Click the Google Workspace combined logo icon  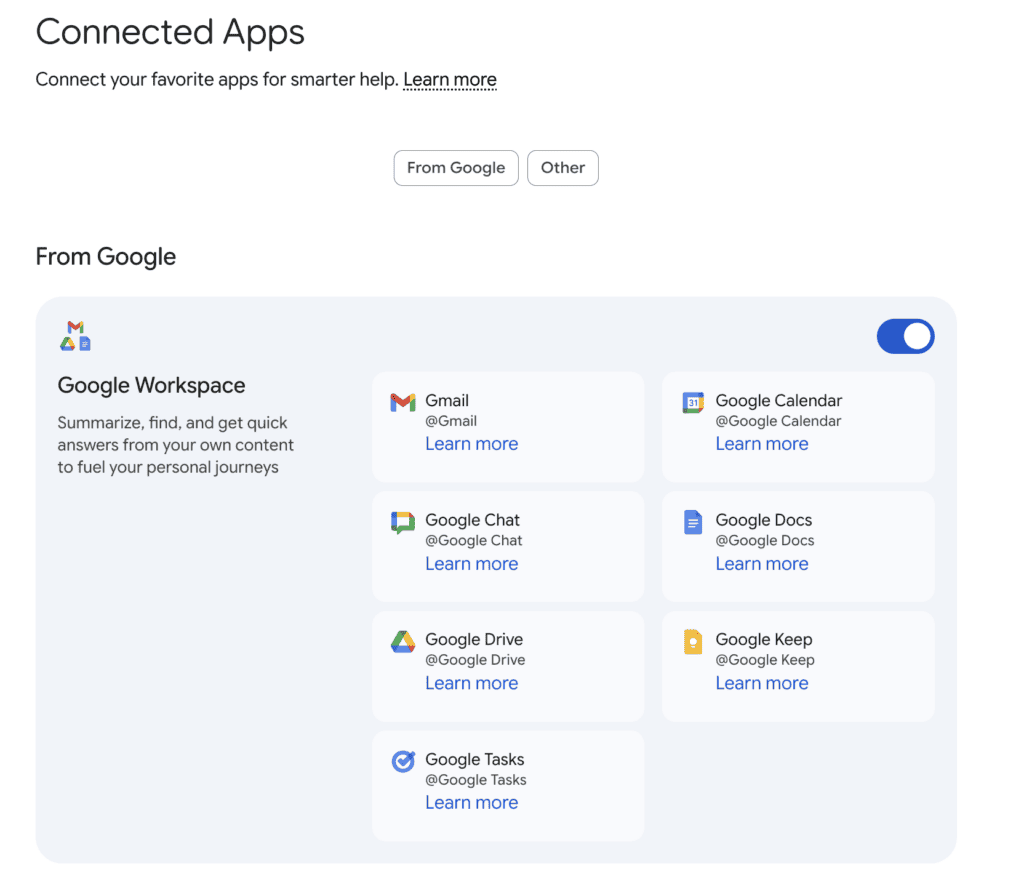[75, 336]
